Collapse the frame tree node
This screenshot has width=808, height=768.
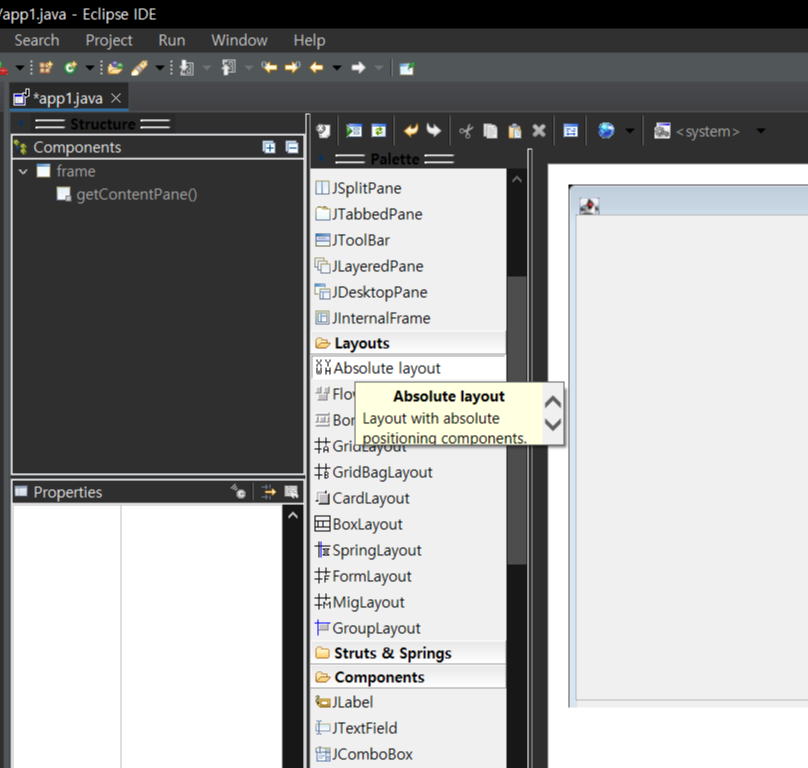pyautogui.click(x=23, y=171)
